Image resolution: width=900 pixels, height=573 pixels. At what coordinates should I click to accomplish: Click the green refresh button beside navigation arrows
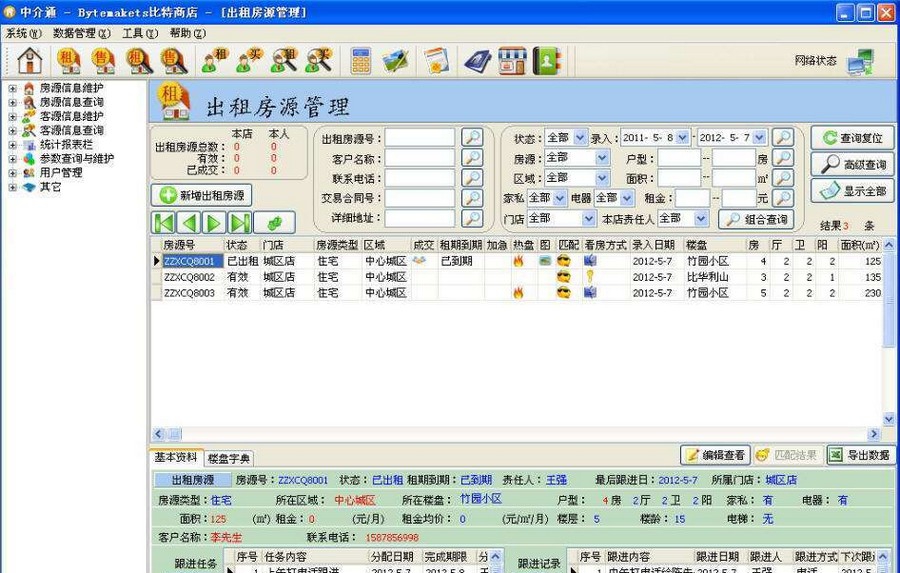pos(273,223)
